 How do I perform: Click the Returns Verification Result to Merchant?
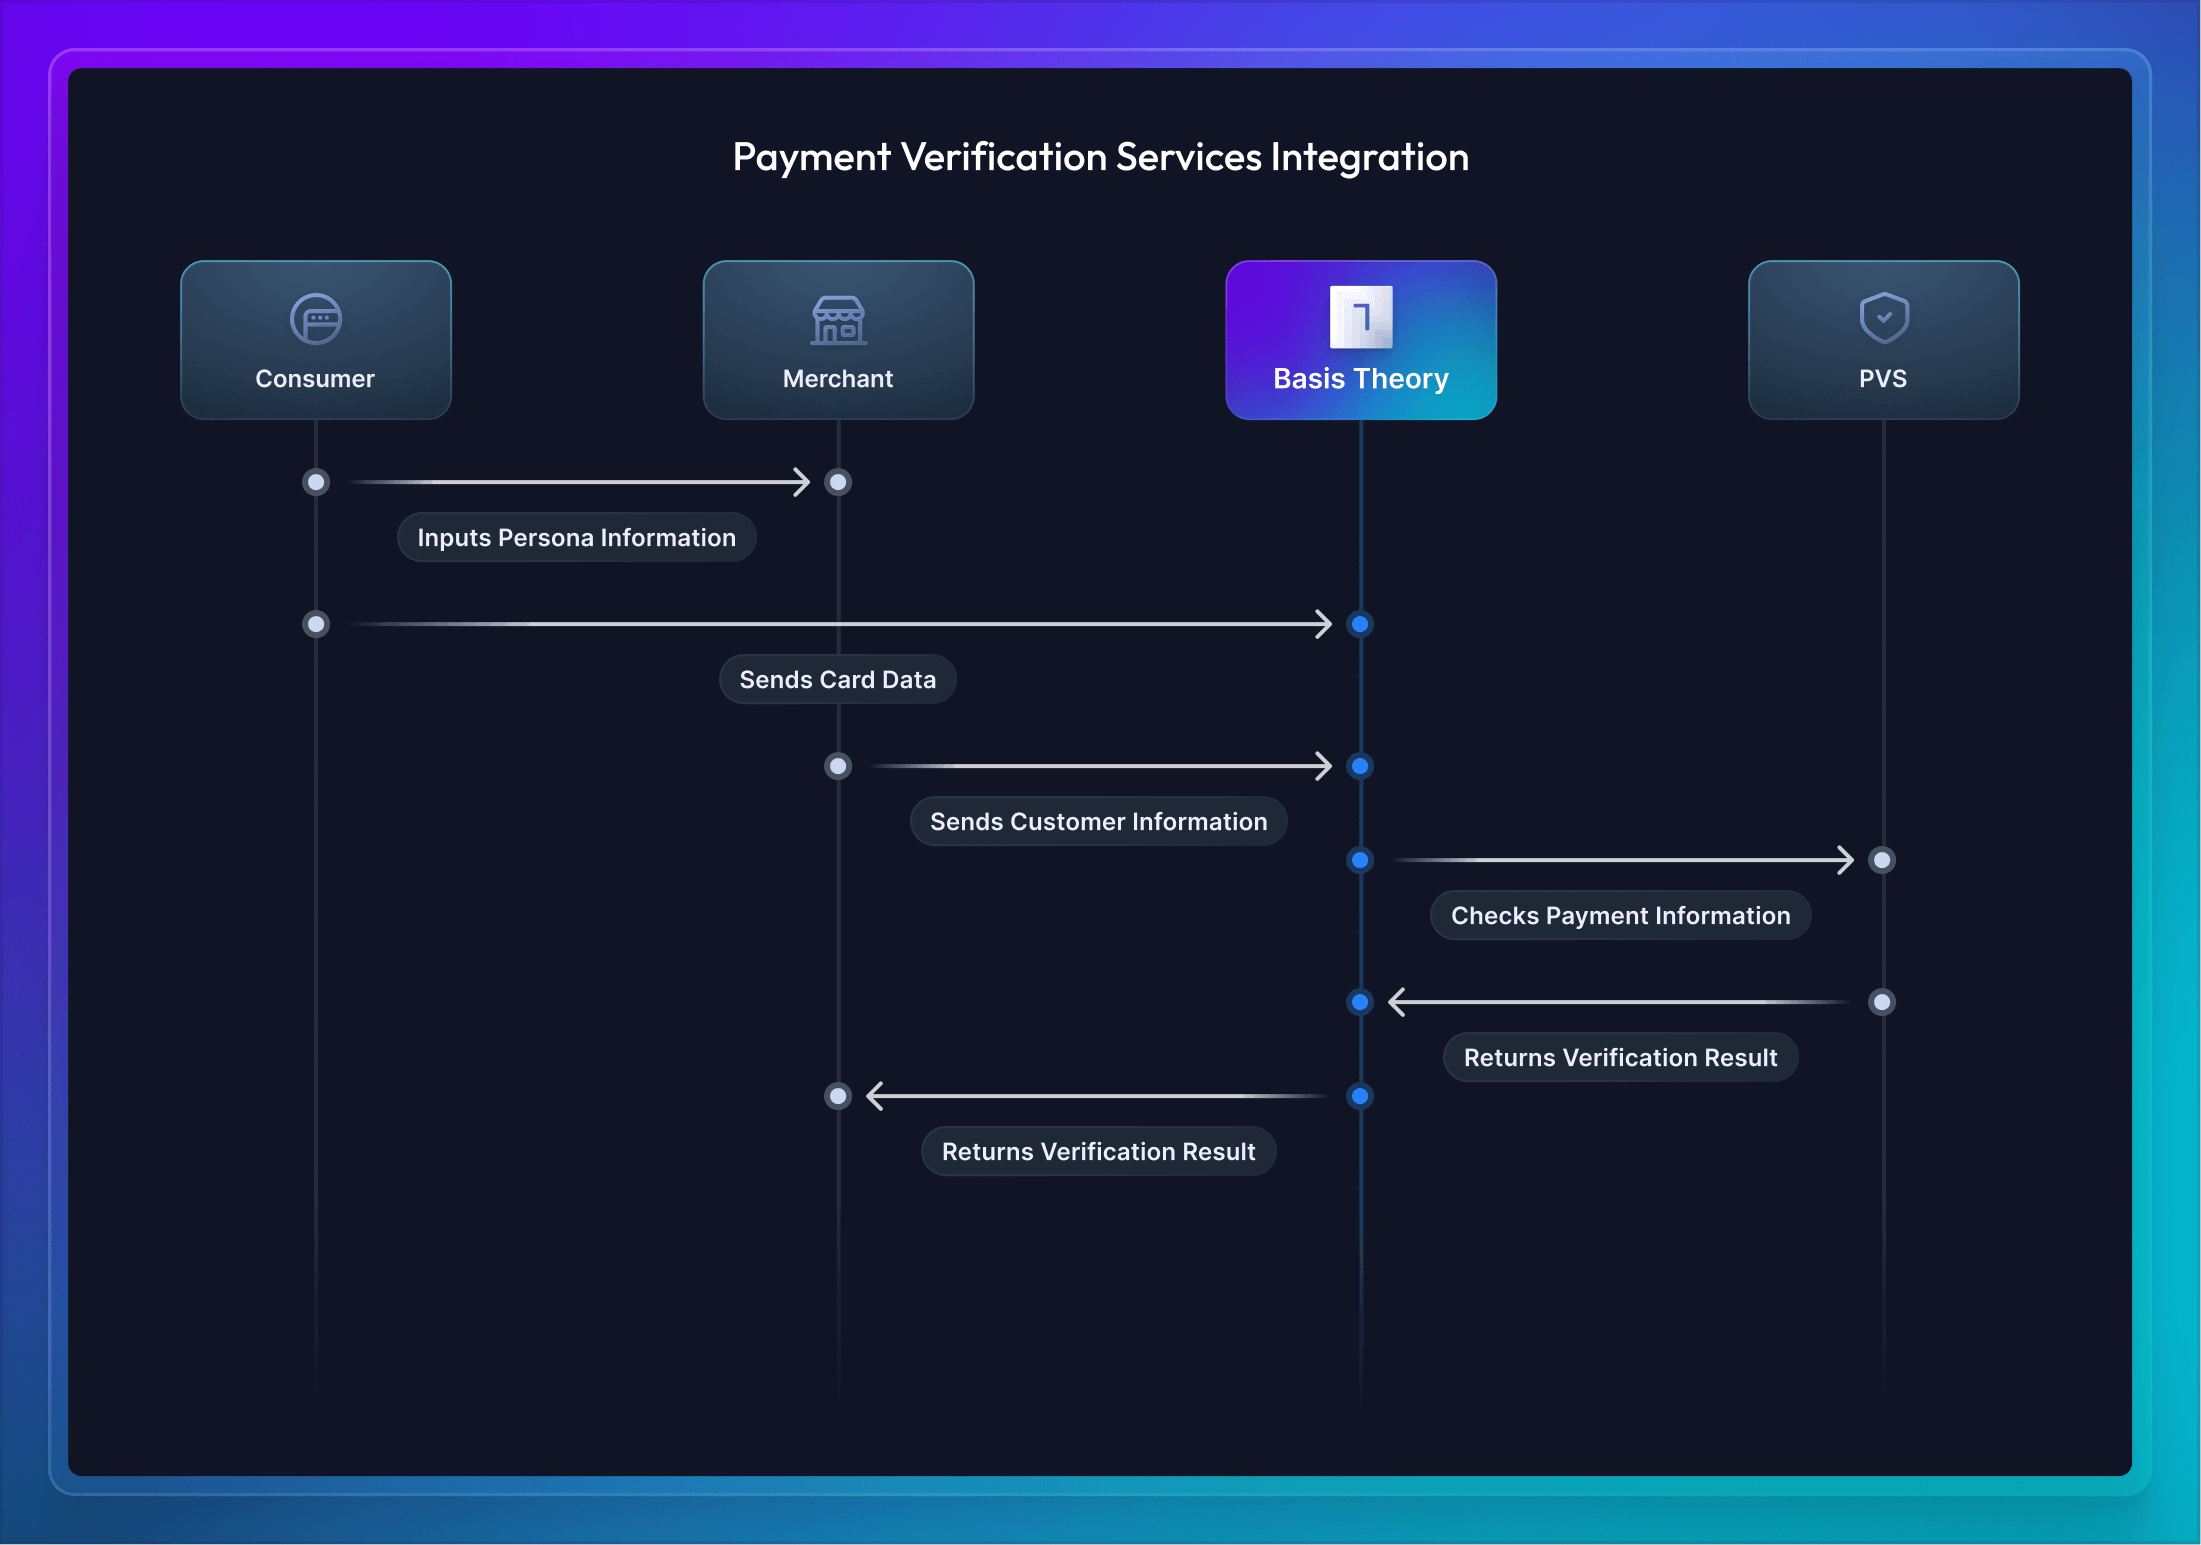coord(1100,1150)
